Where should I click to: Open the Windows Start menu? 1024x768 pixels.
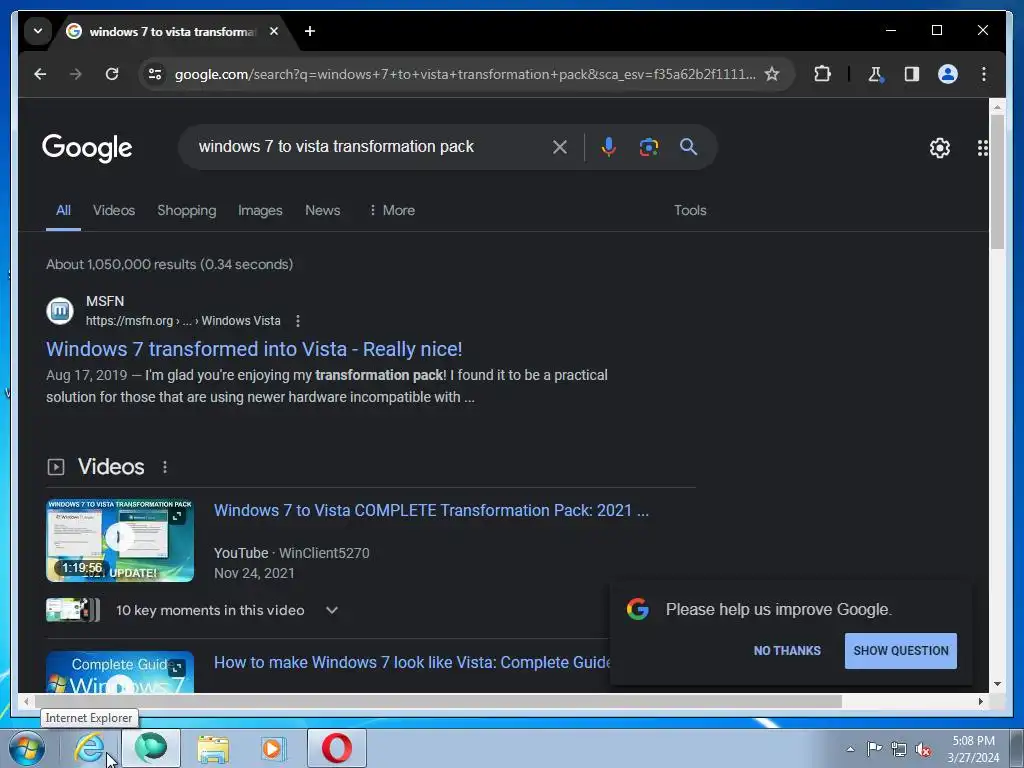(27, 748)
